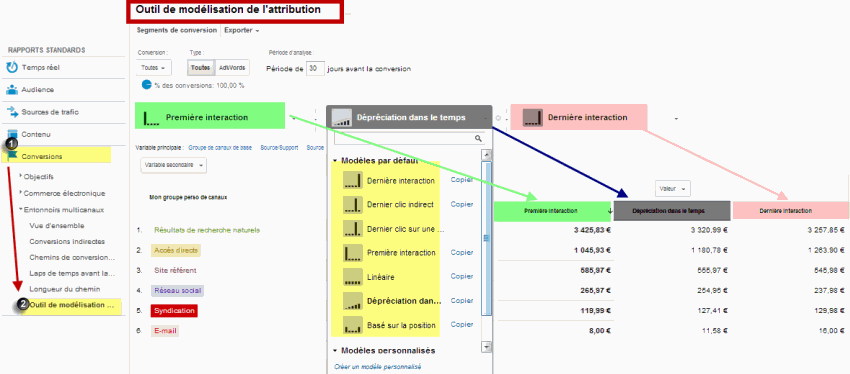Click Sources de trafic arrows icon
This screenshot has height=374, width=850.
pos(11,112)
